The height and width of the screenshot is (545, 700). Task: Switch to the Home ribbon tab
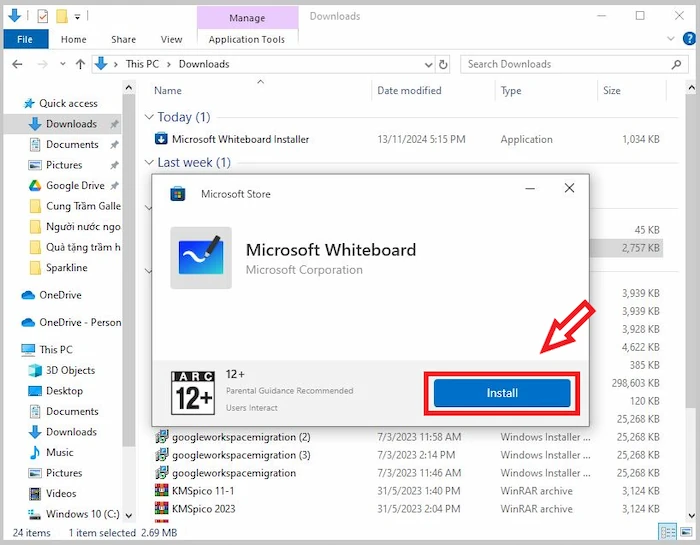pyautogui.click(x=74, y=39)
